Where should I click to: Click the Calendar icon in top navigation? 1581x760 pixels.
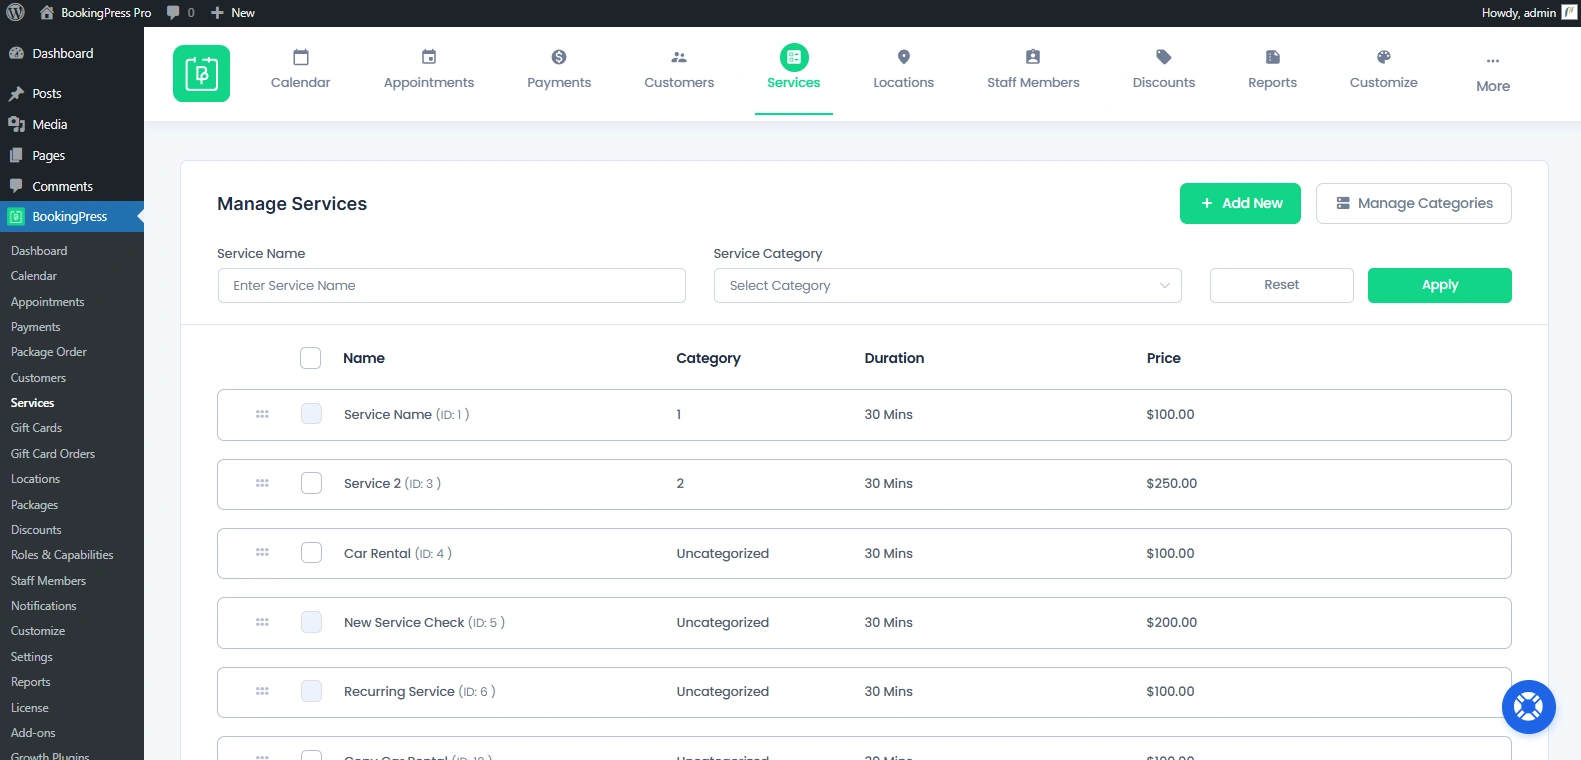[x=301, y=57]
